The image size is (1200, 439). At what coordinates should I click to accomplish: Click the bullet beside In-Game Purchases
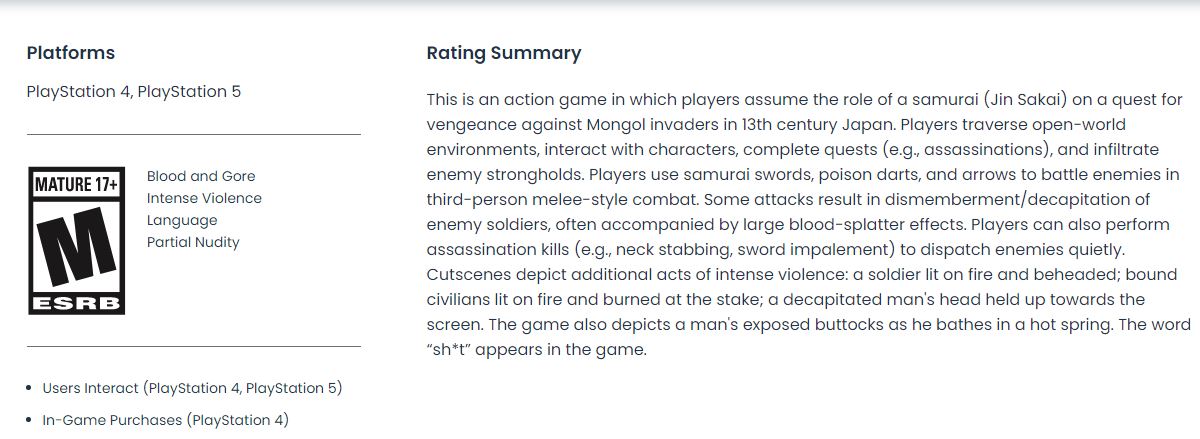tap(30, 421)
